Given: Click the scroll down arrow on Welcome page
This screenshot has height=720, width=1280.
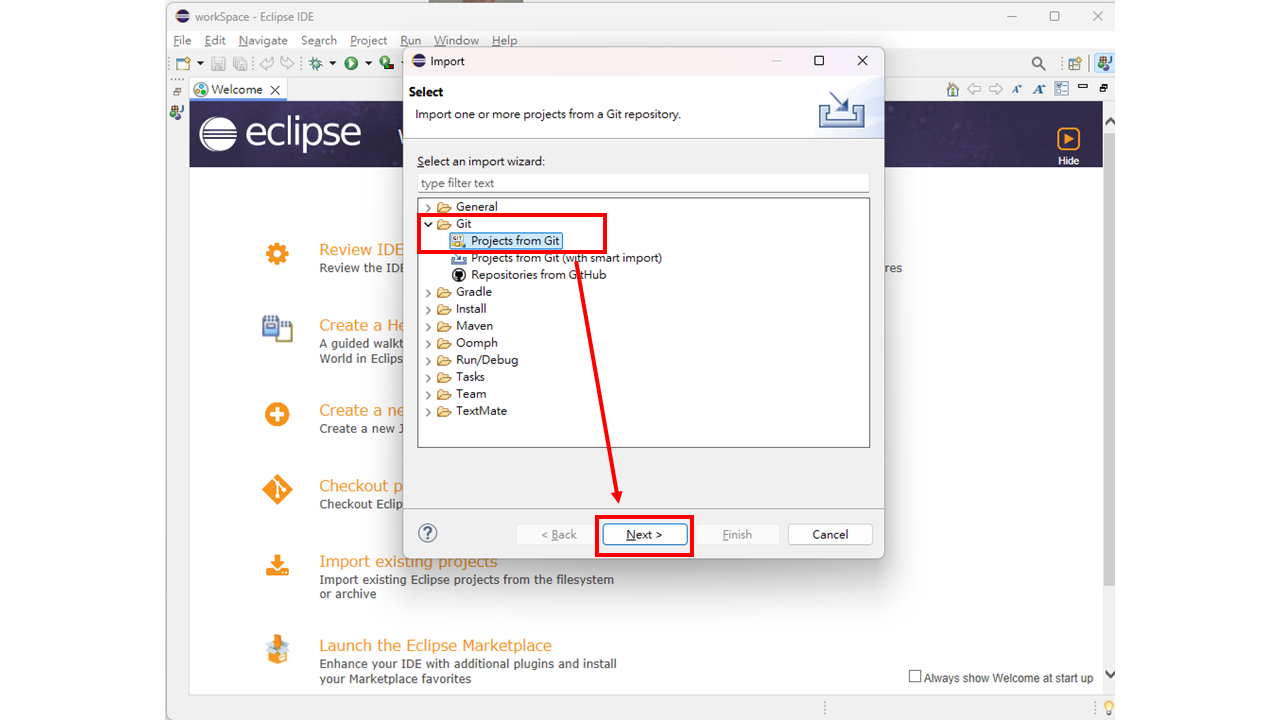Looking at the screenshot, I should [x=1109, y=675].
